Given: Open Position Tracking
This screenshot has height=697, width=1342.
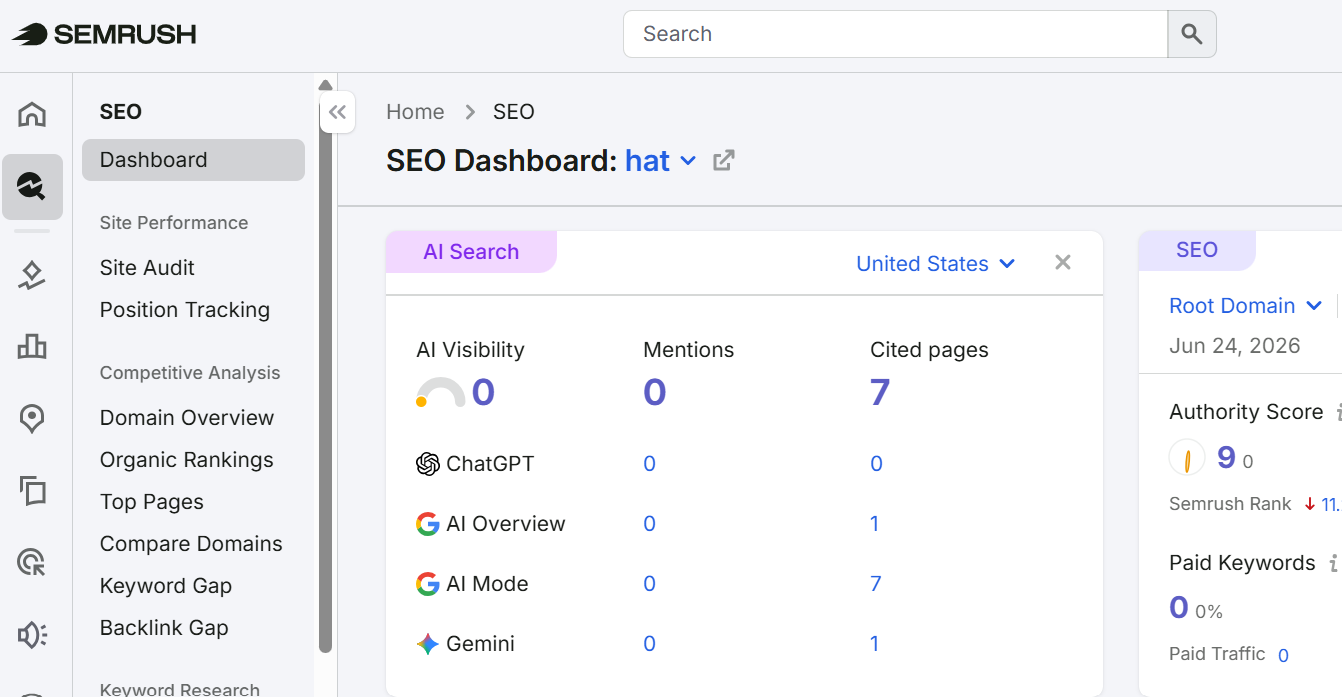Looking at the screenshot, I should click(185, 310).
